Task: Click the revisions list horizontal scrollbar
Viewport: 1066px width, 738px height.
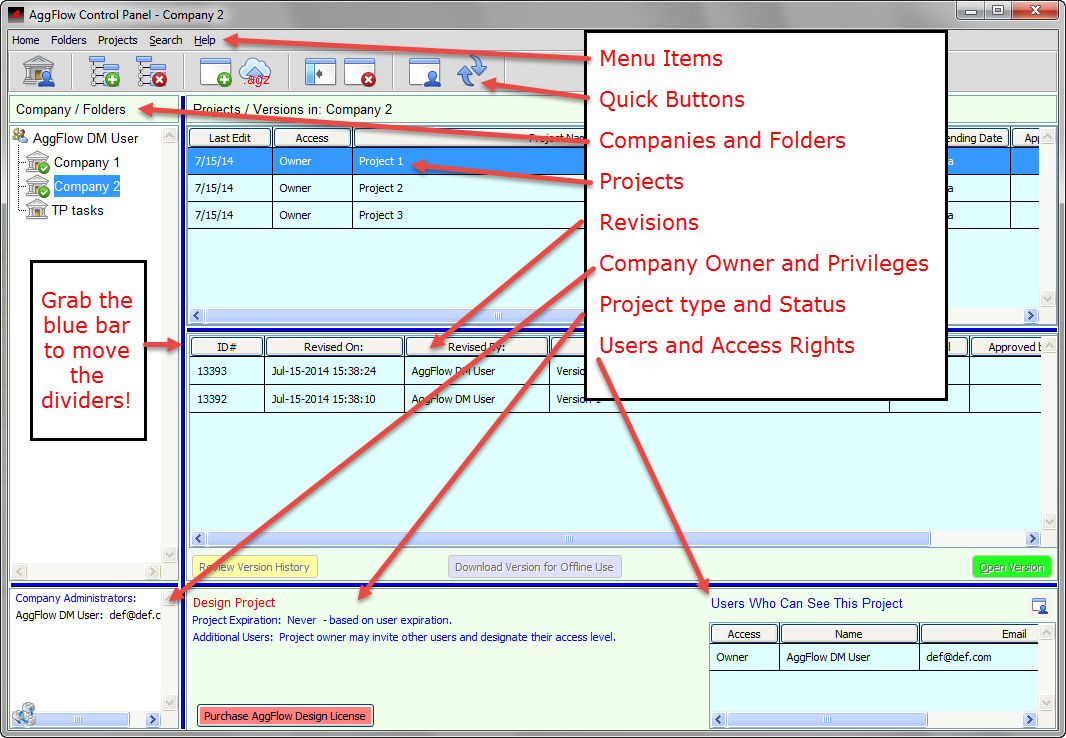Action: [x=568, y=538]
